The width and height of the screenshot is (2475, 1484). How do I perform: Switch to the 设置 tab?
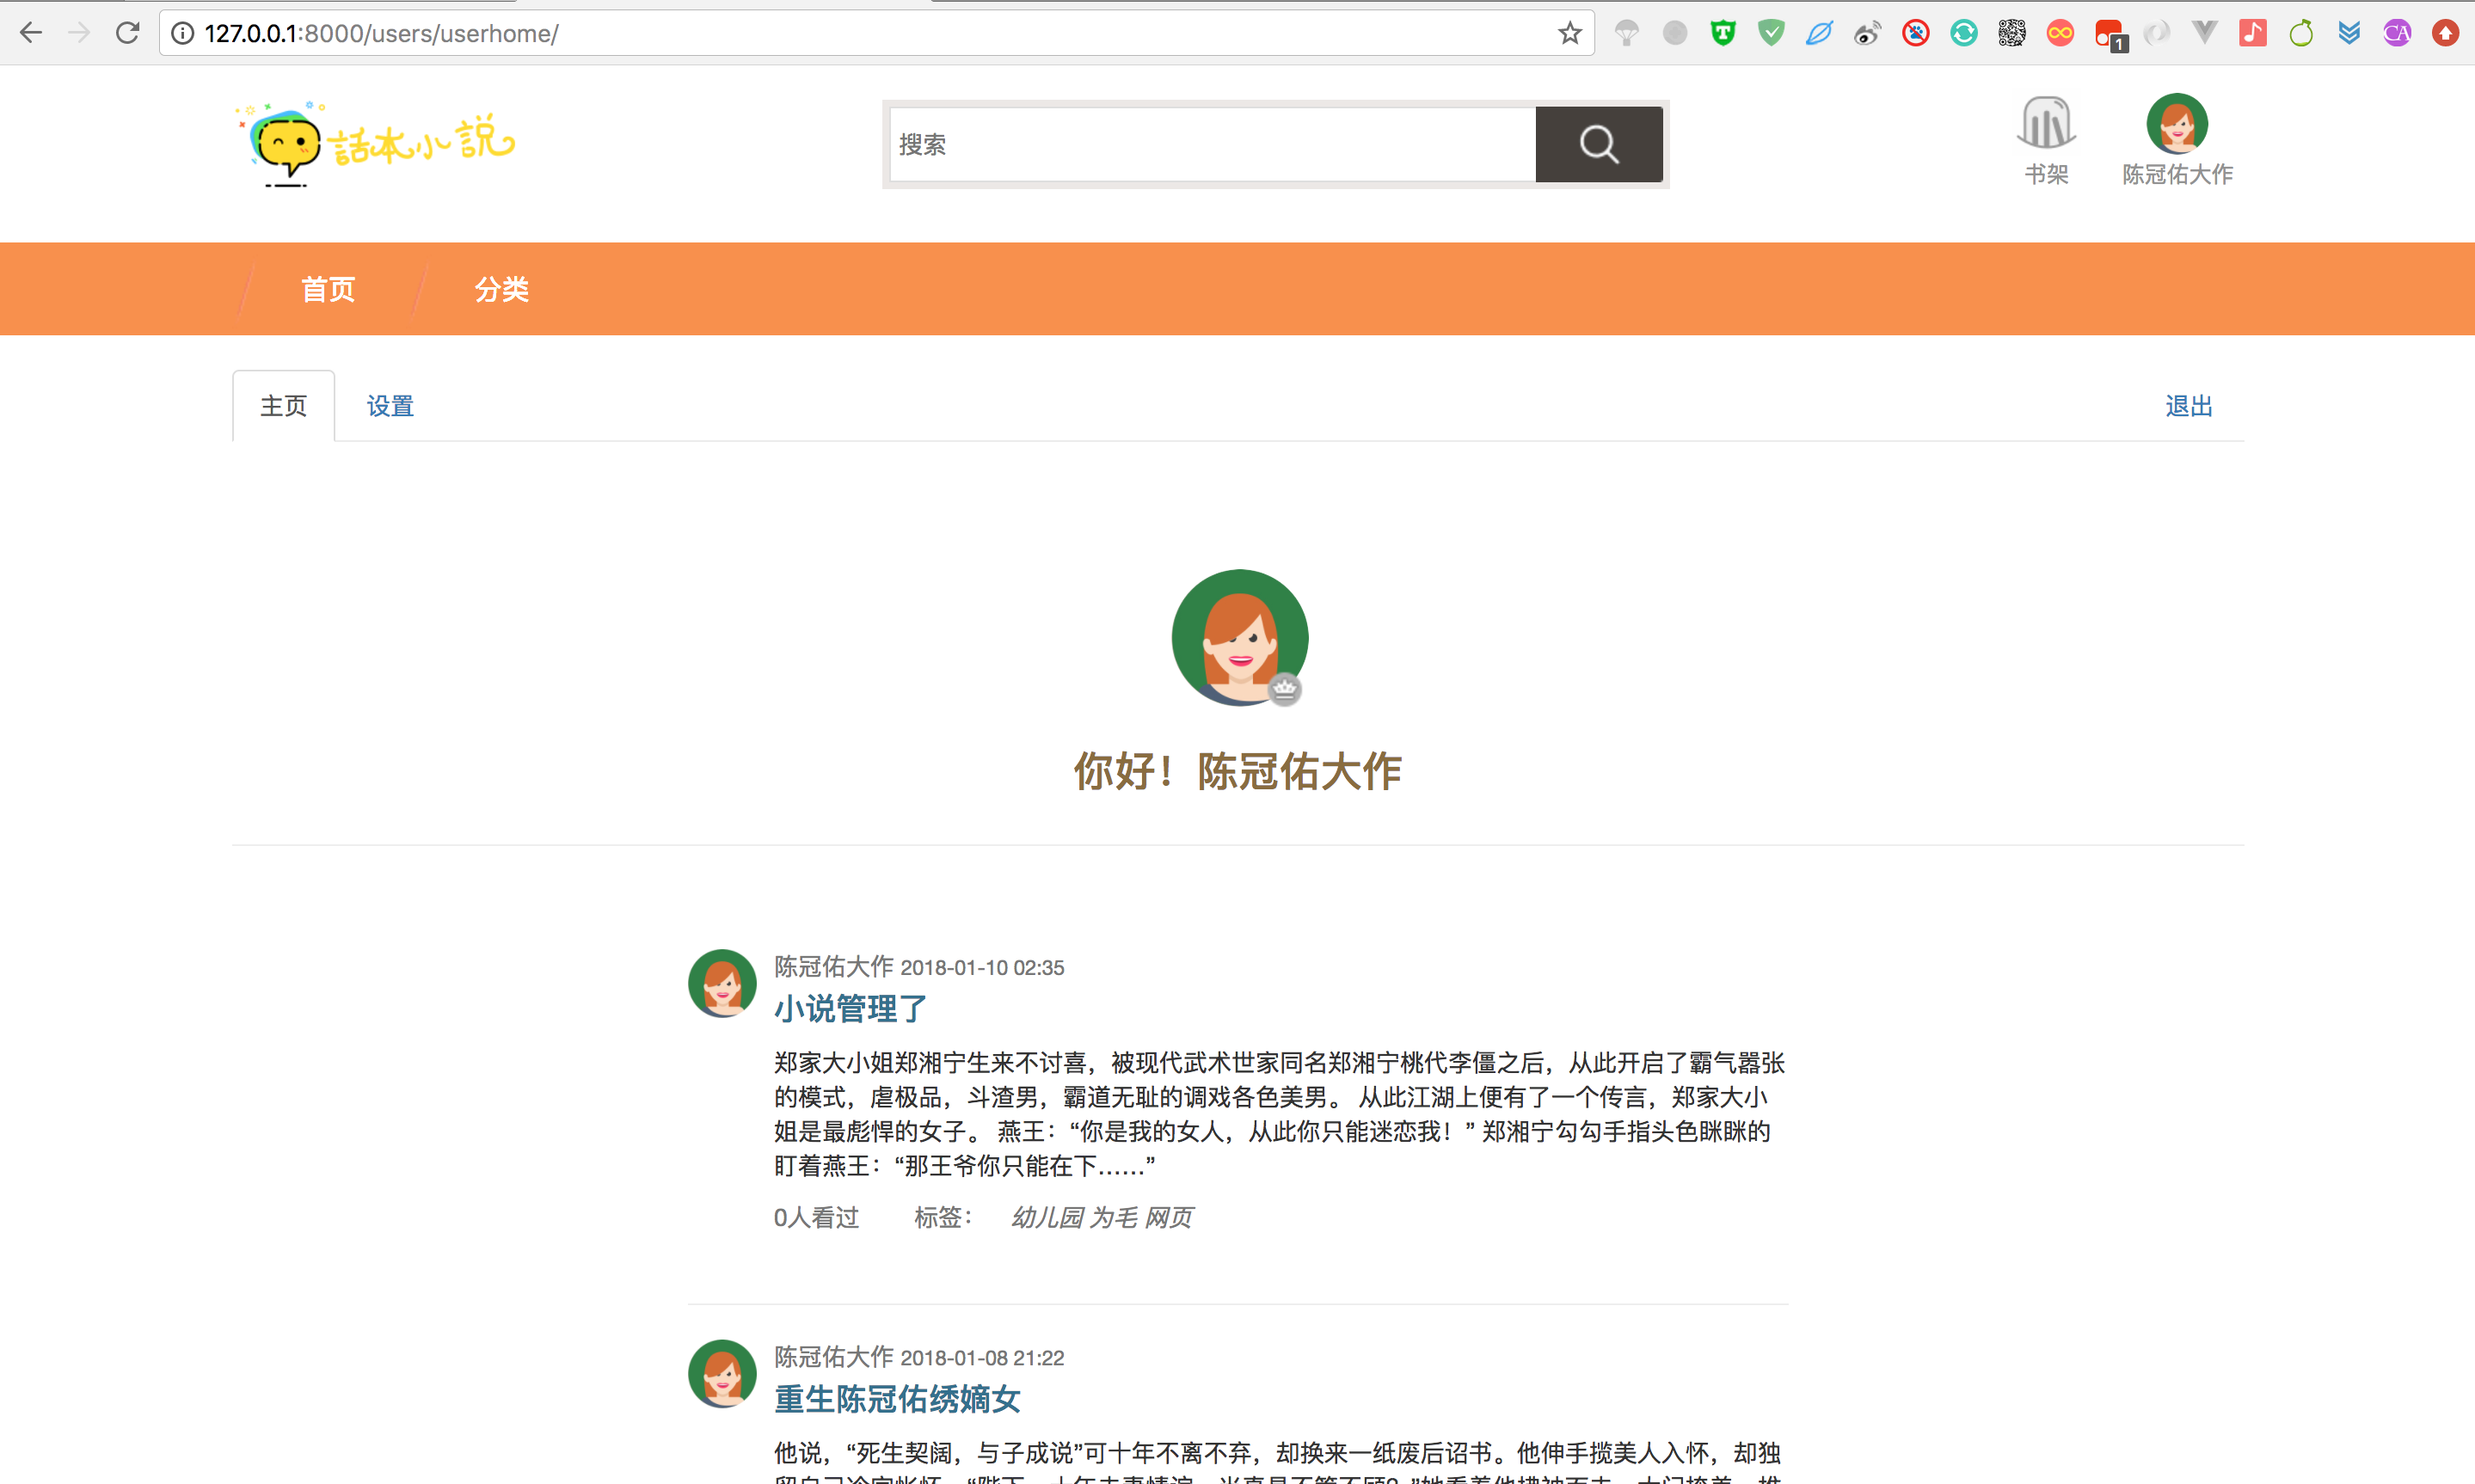tap(390, 406)
